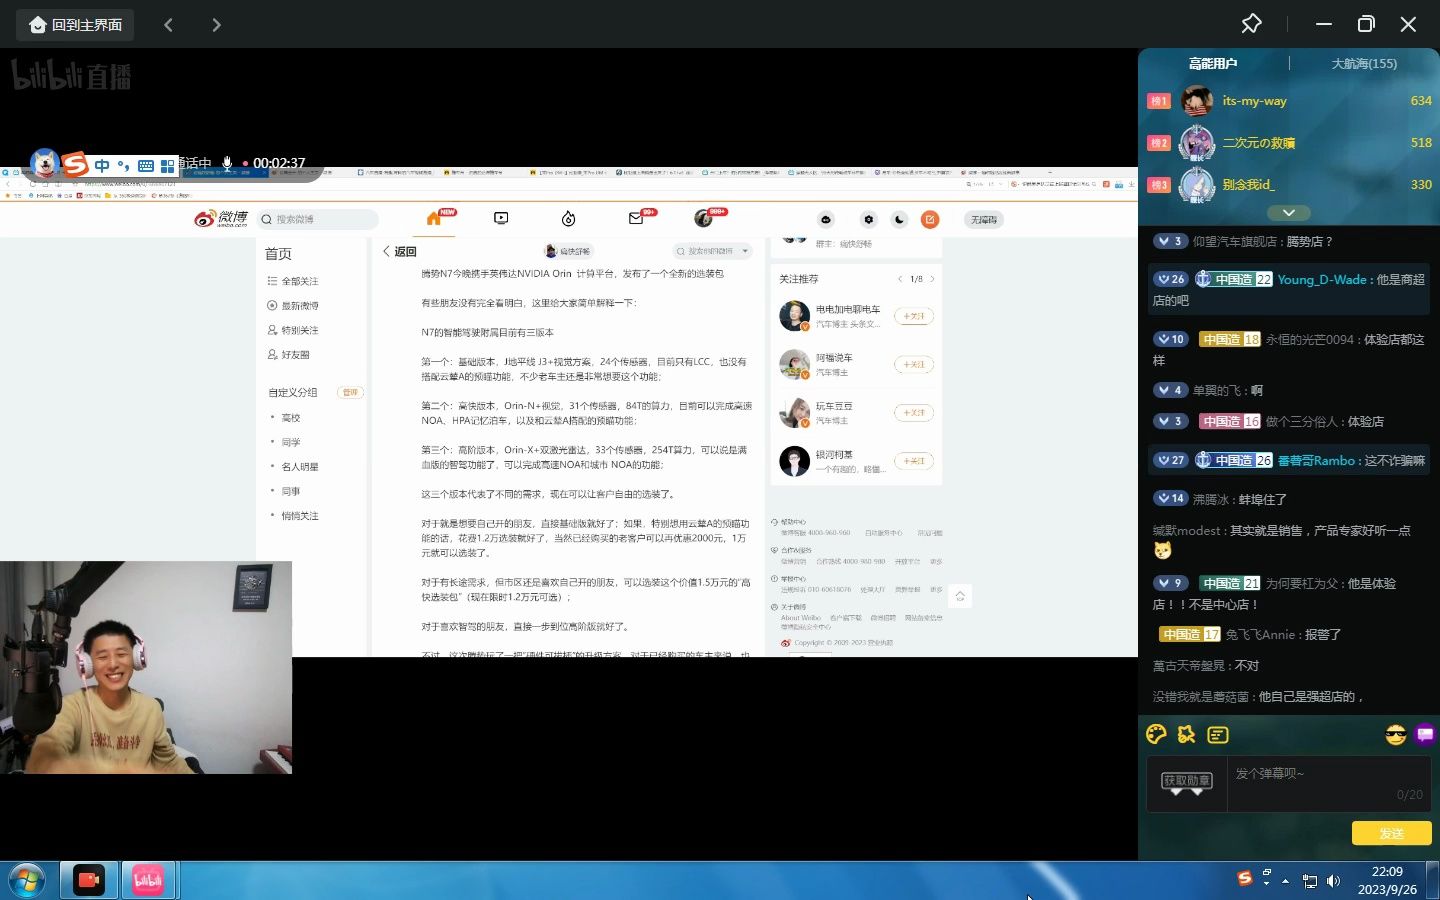Follow 阿强说车
The width and height of the screenshot is (1440, 900).
(913, 364)
